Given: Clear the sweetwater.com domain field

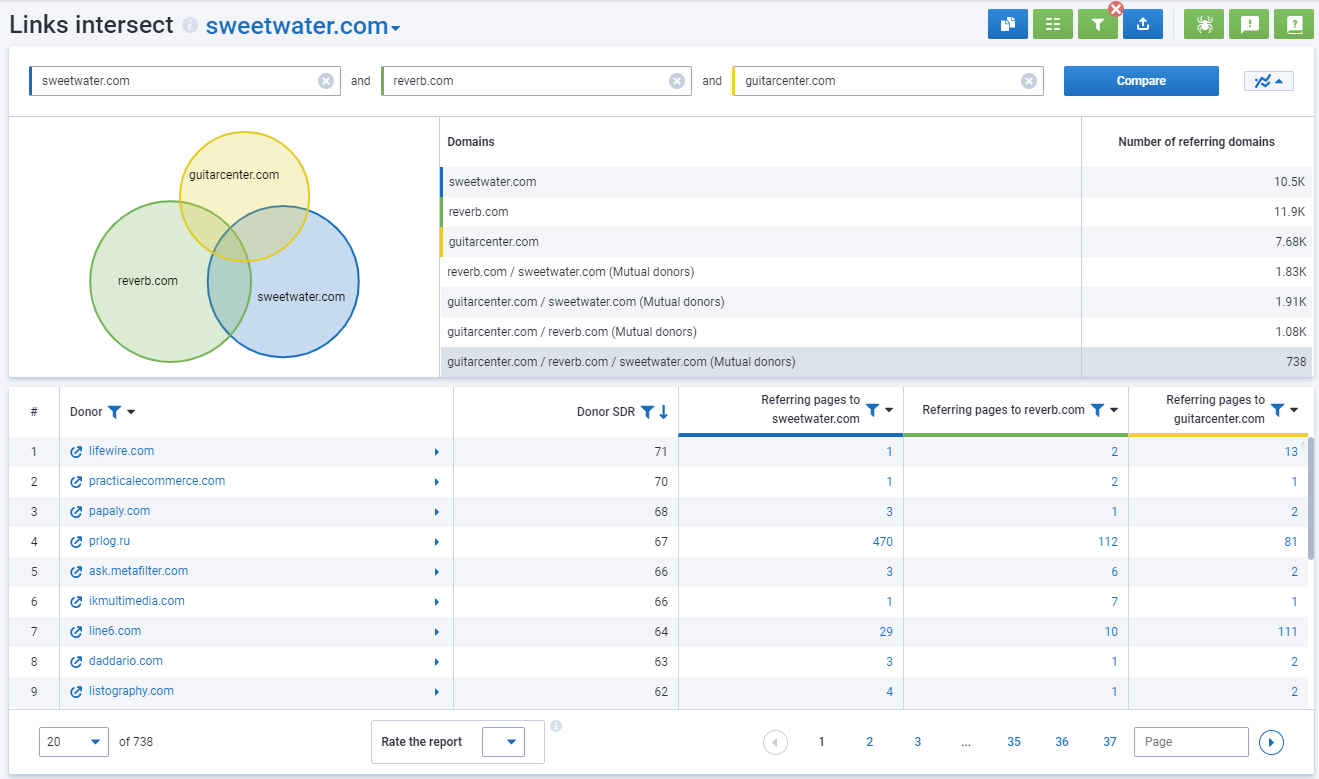Looking at the screenshot, I should point(326,81).
